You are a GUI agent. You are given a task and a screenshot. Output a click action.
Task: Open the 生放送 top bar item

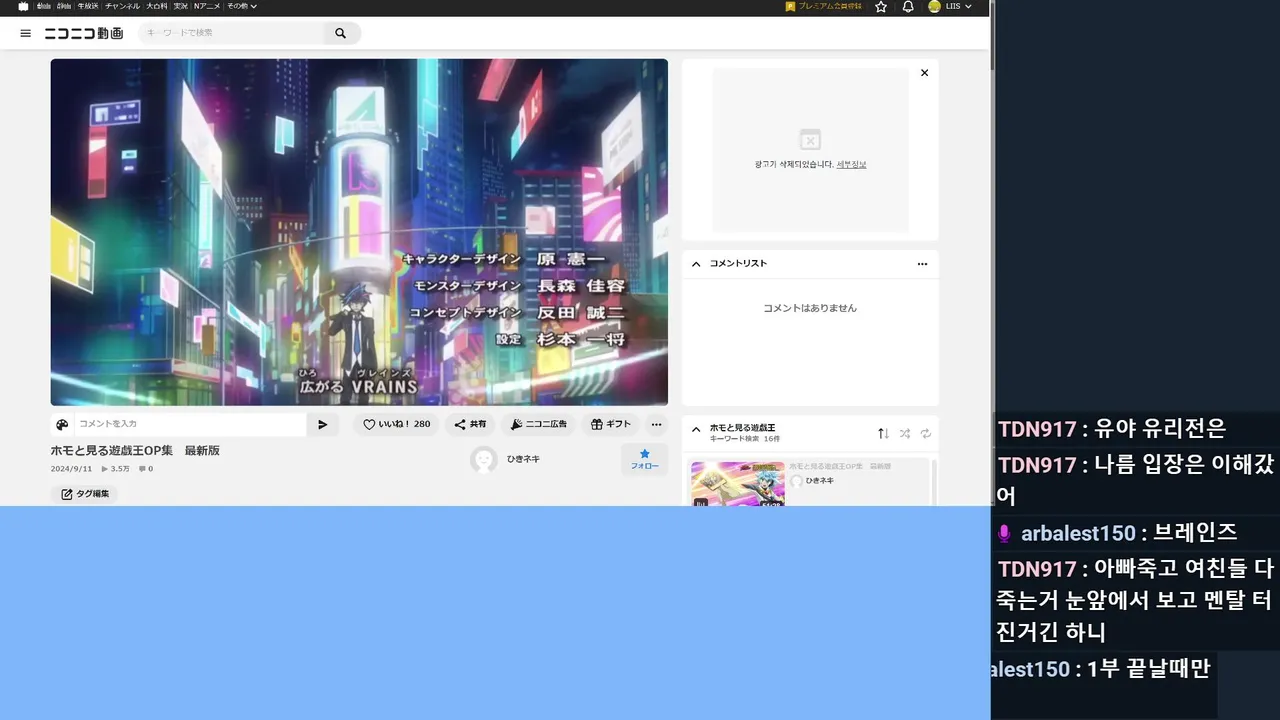(x=90, y=6)
